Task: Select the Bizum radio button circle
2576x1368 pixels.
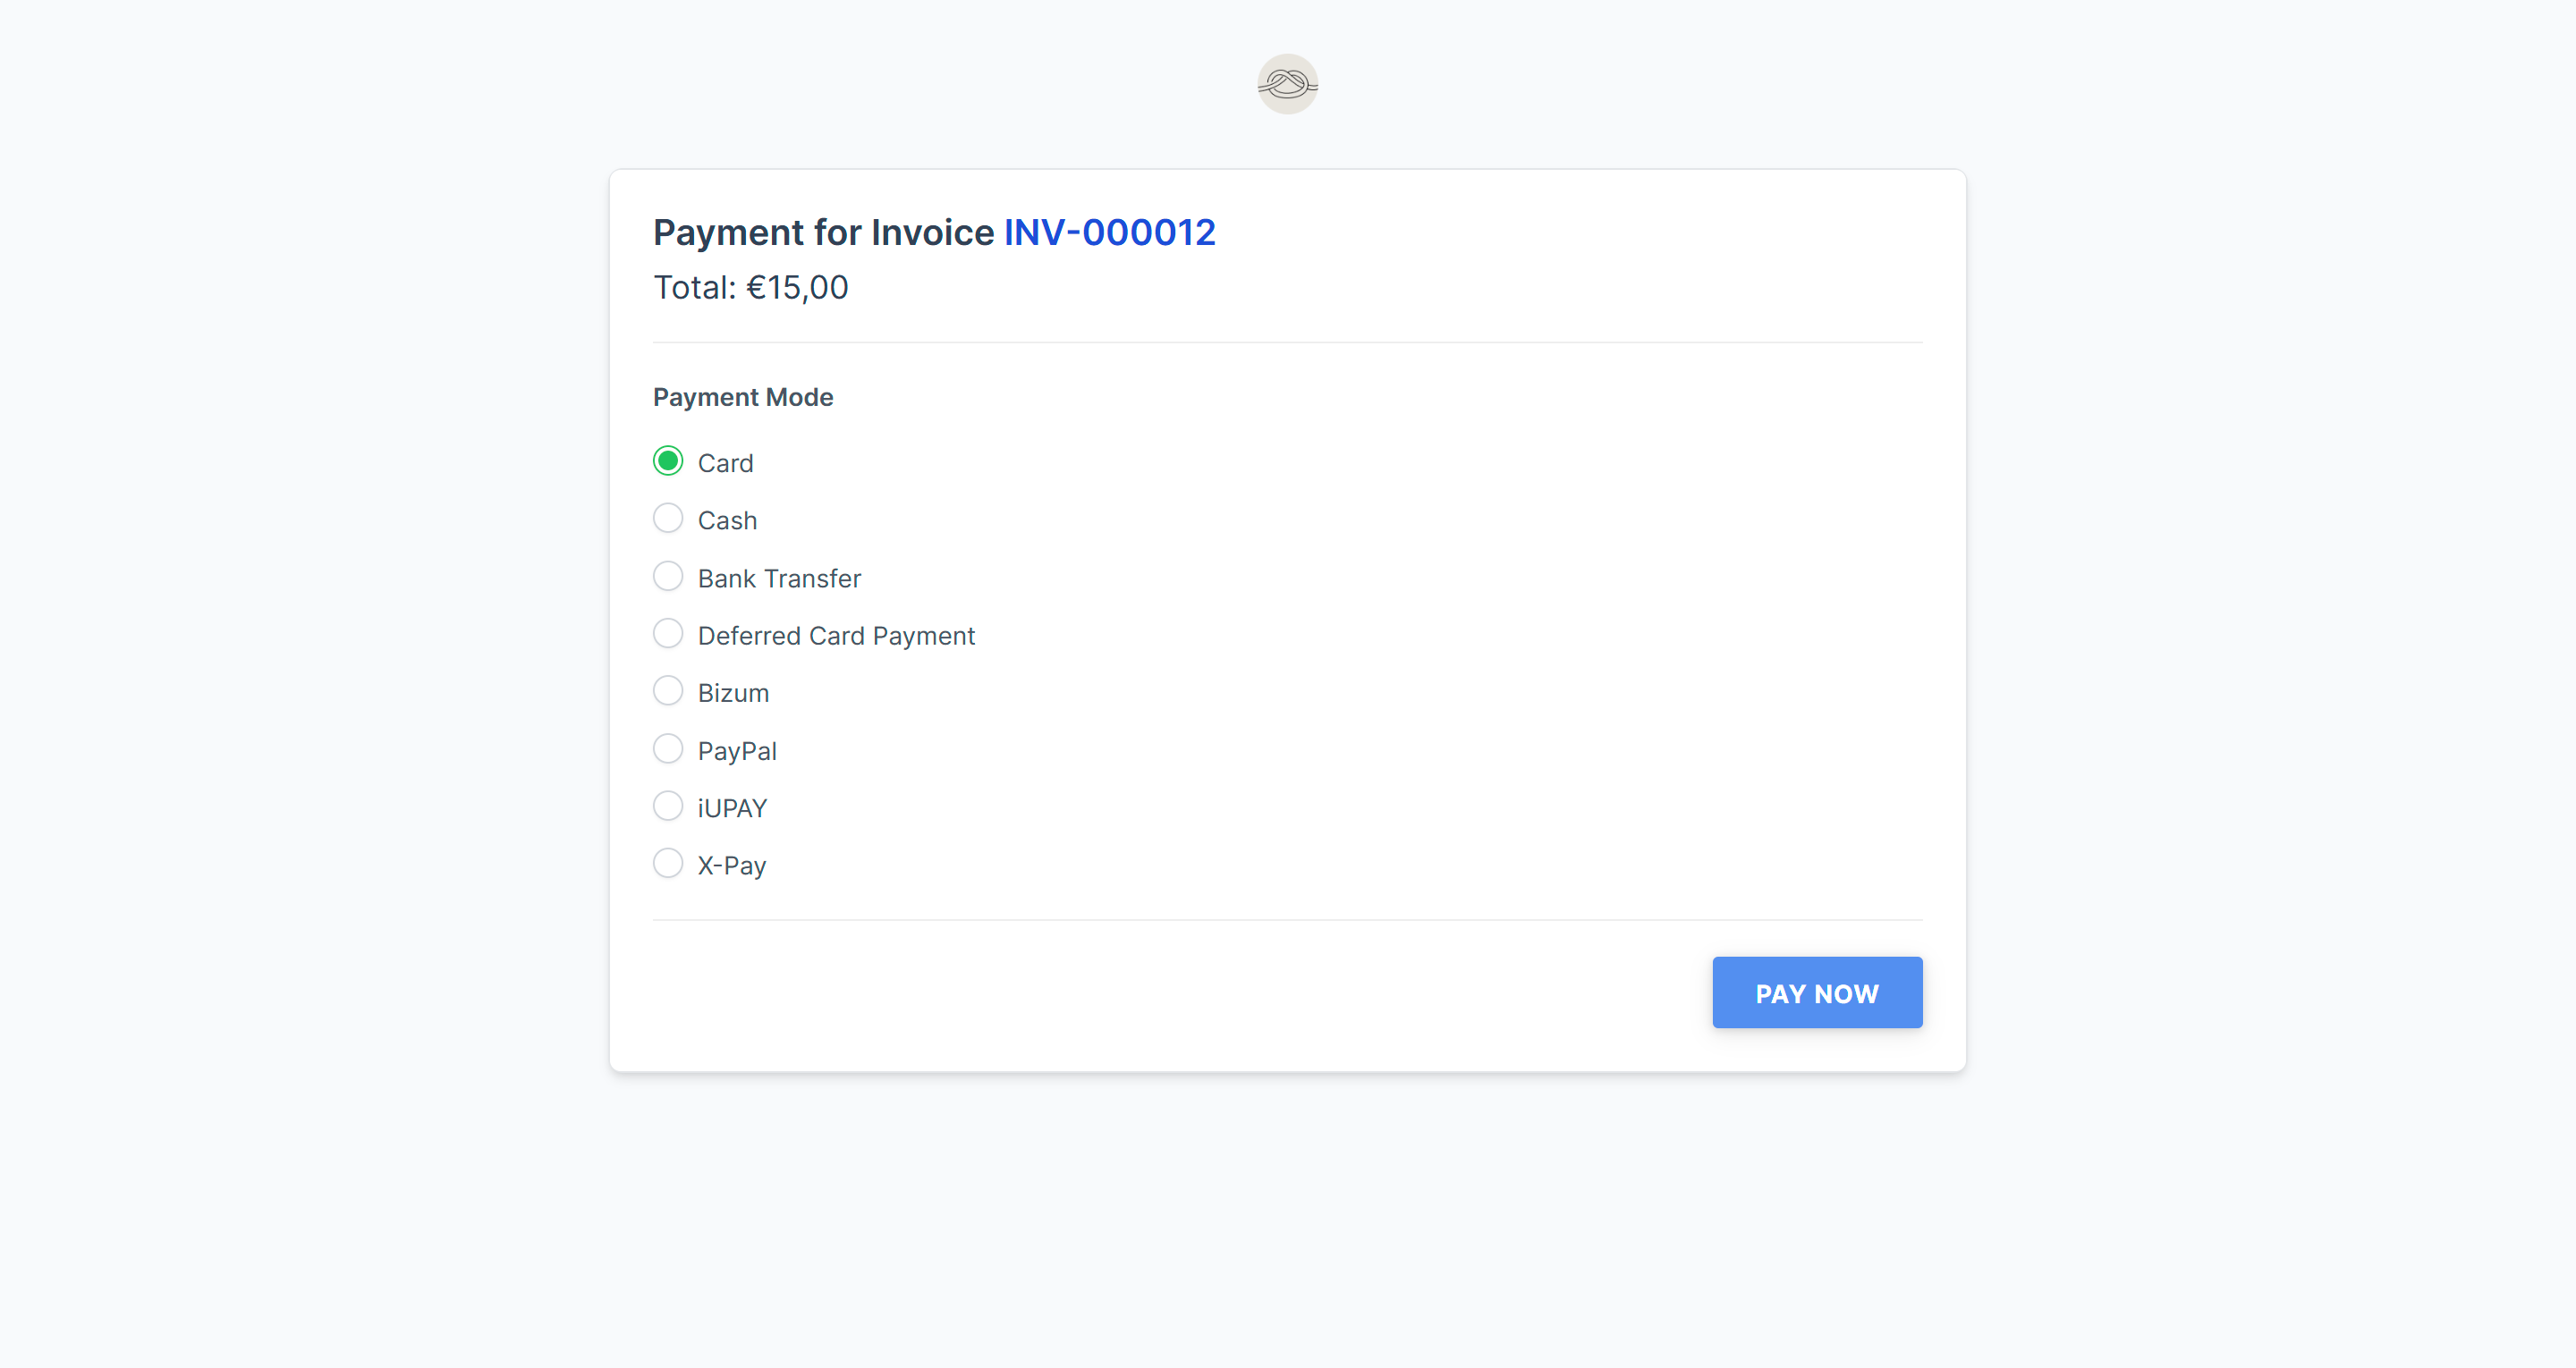Action: (668, 691)
